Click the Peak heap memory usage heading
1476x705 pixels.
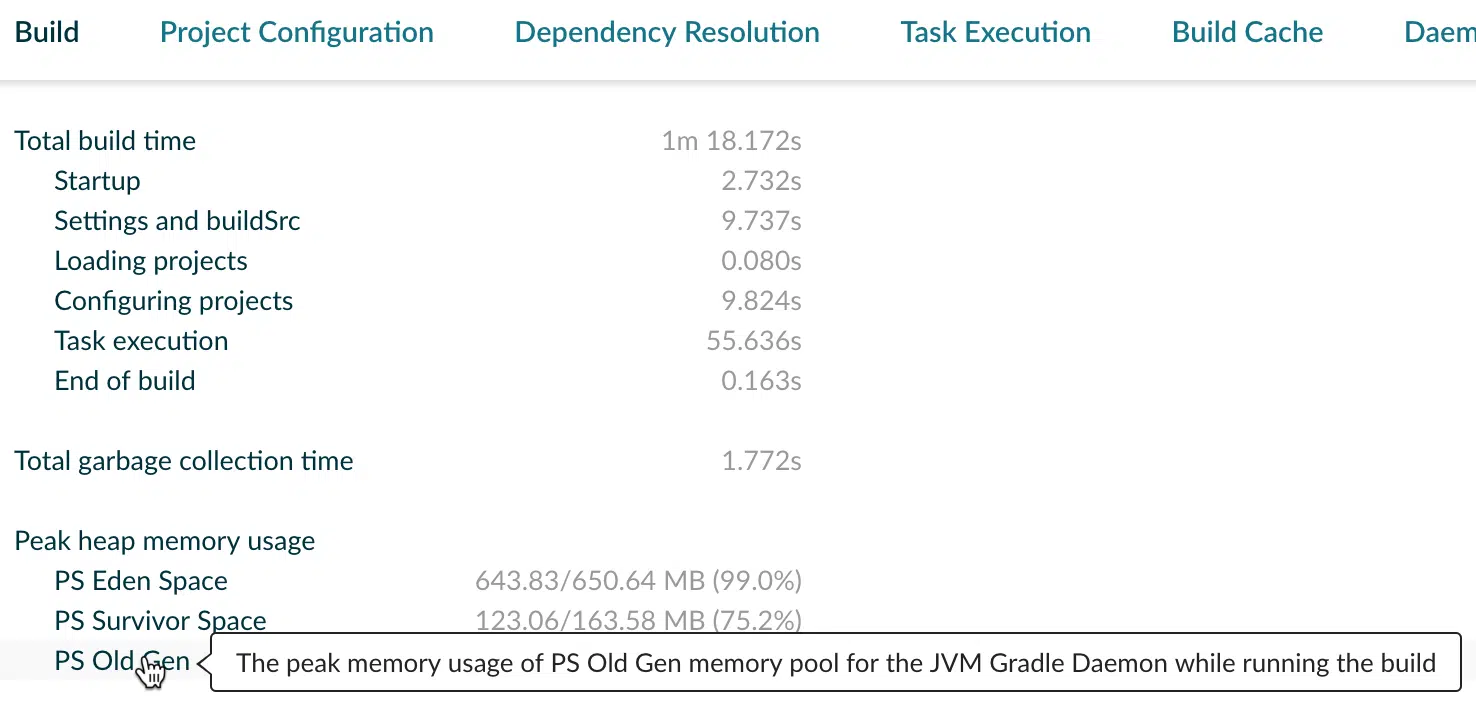coord(165,541)
